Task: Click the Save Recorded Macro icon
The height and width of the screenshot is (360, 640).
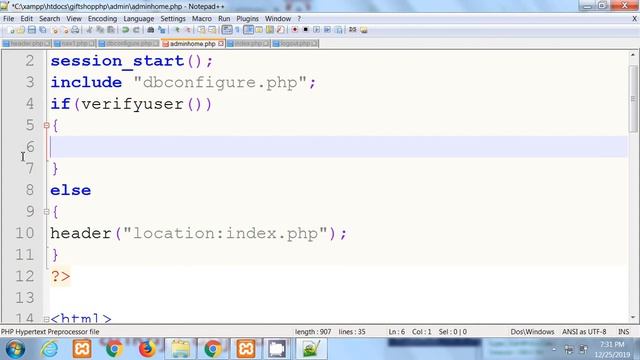Action: coord(338,30)
